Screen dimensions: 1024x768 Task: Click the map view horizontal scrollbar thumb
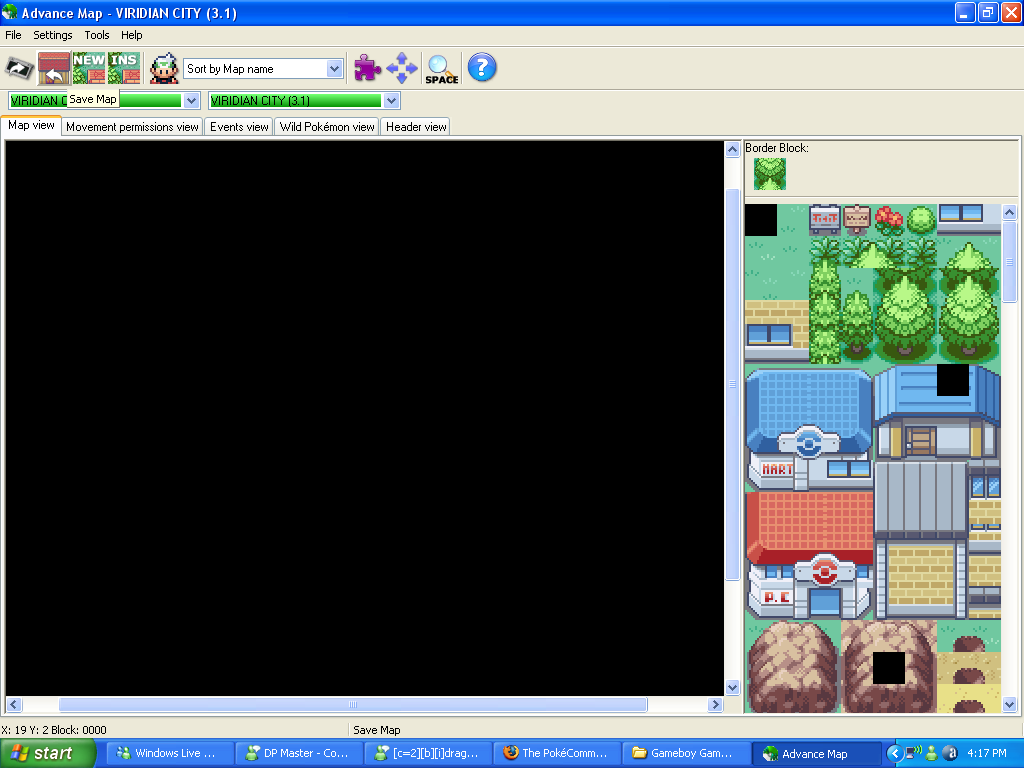(x=353, y=705)
